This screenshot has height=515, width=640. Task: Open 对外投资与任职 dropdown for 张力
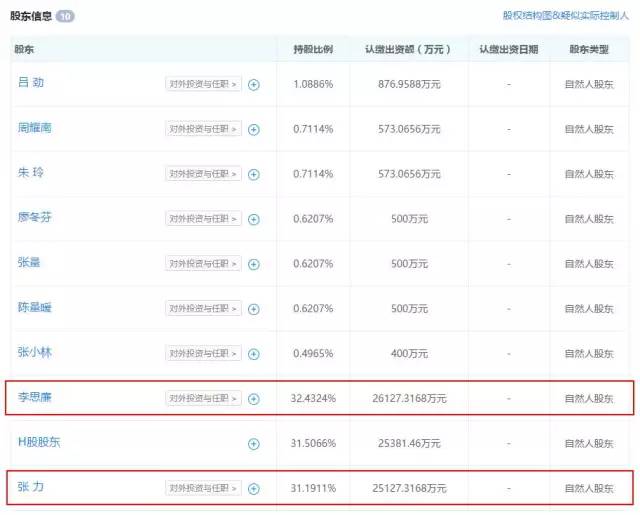point(203,488)
